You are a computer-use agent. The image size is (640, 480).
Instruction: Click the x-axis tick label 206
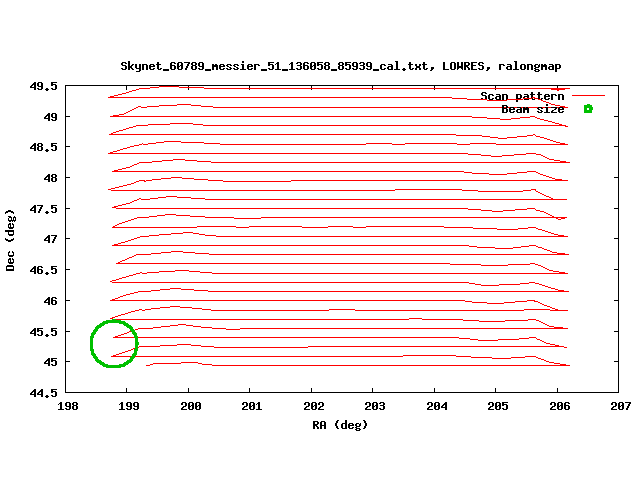pos(560,406)
